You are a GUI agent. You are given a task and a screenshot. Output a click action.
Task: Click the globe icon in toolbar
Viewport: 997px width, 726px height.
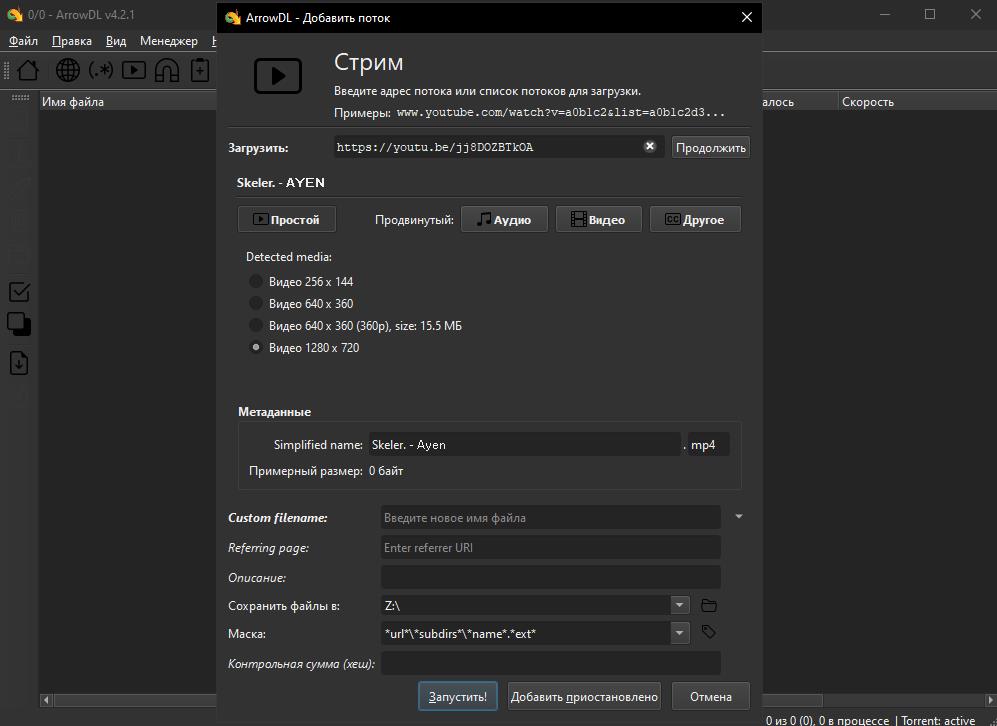(x=68, y=70)
